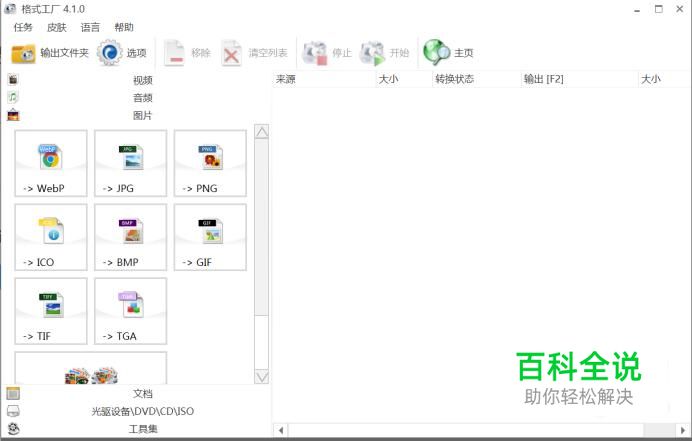This screenshot has width=692, height=441.
Task: Open the 帮助 help menu
Action: 124,27
